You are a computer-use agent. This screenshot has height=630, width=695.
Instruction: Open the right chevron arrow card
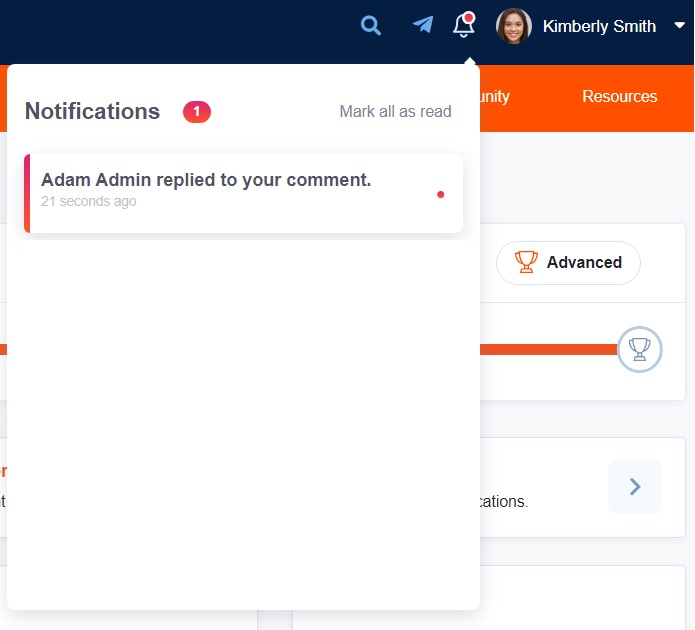(x=635, y=487)
